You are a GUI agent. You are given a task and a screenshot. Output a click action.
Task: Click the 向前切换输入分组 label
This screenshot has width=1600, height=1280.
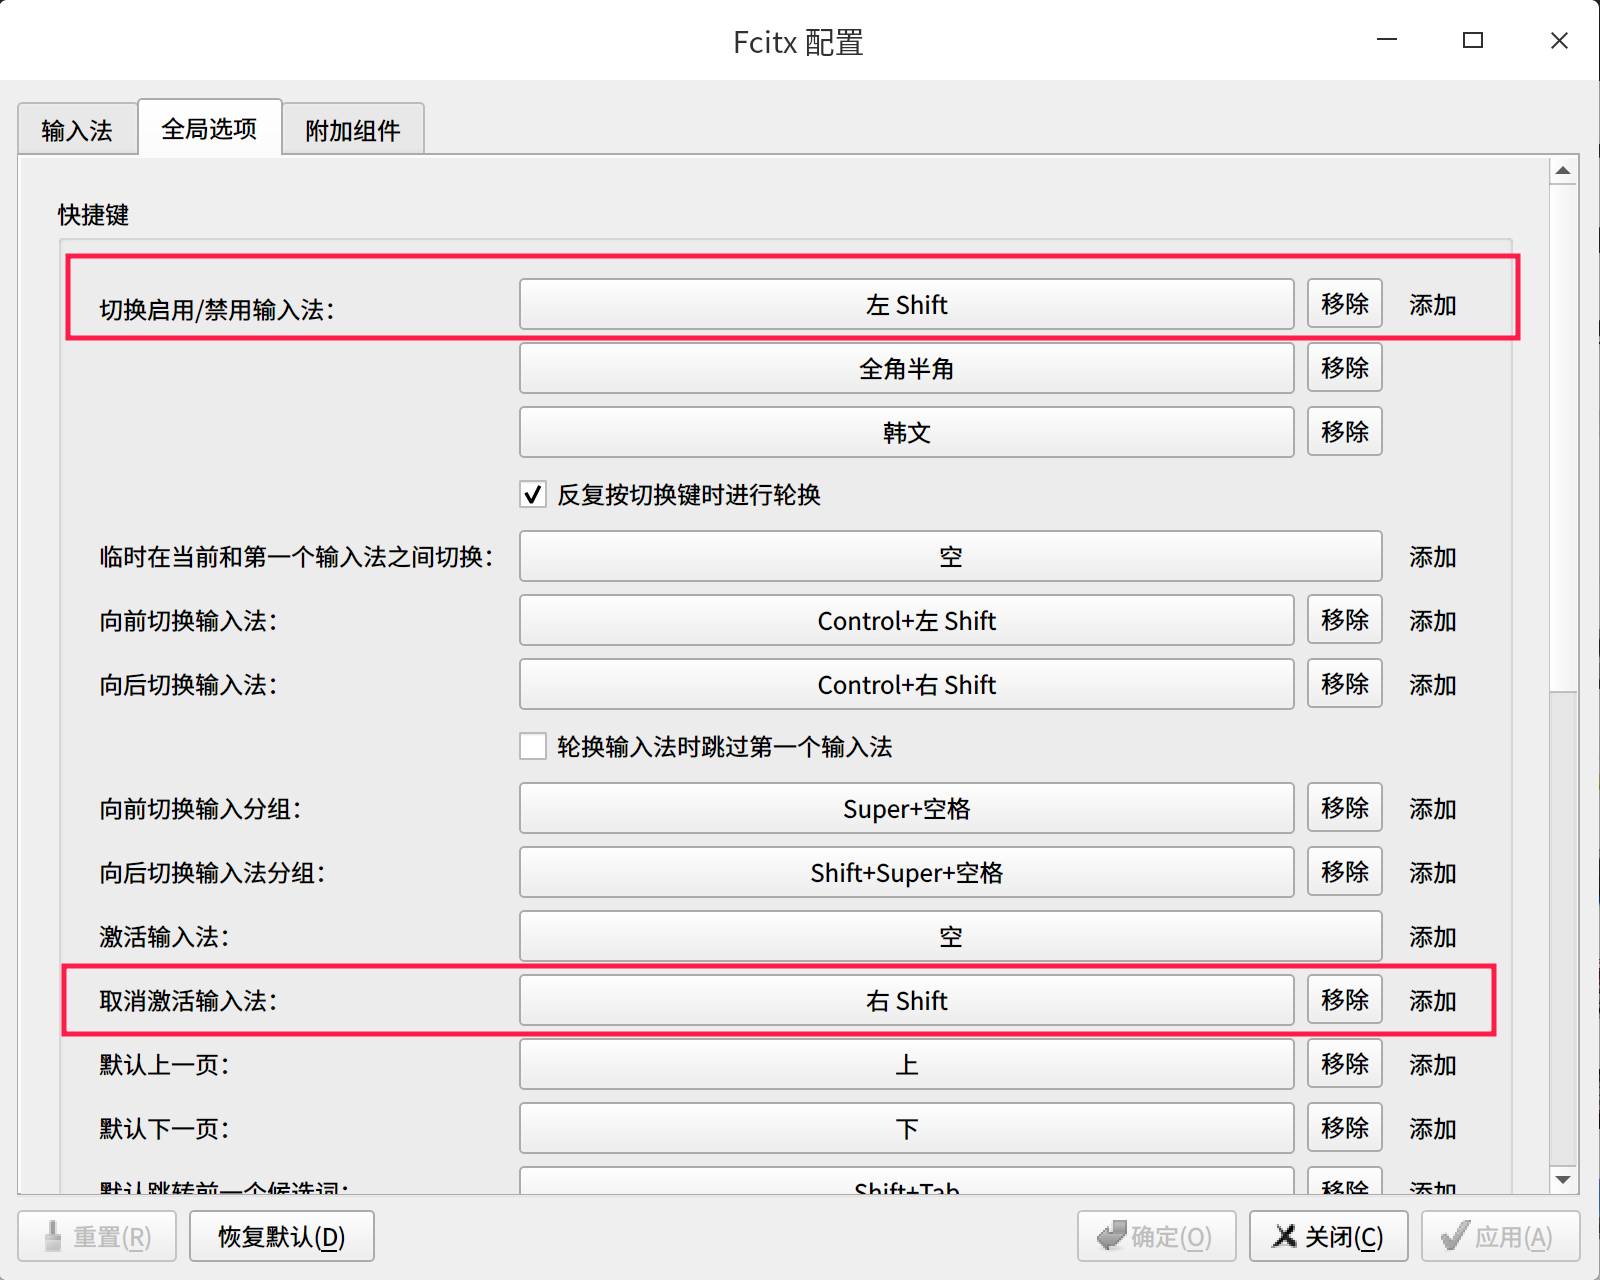point(200,809)
